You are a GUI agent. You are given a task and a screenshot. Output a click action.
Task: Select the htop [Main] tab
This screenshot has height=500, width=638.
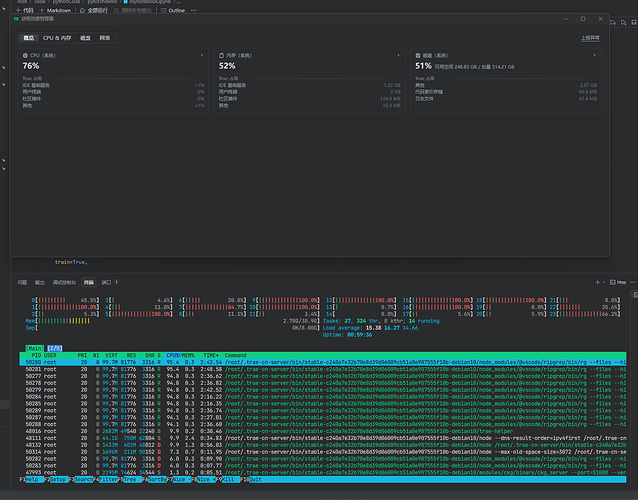(x=35, y=348)
